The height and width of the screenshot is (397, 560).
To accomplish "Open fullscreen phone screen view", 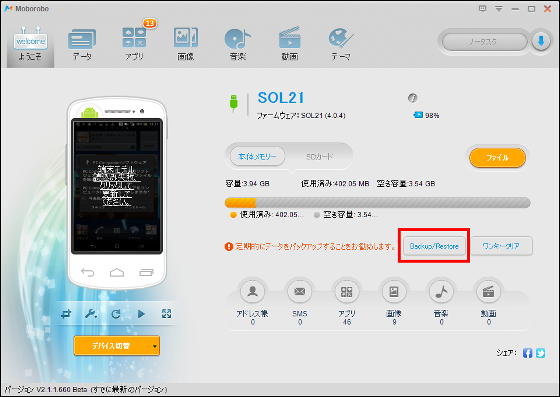I will tap(166, 314).
